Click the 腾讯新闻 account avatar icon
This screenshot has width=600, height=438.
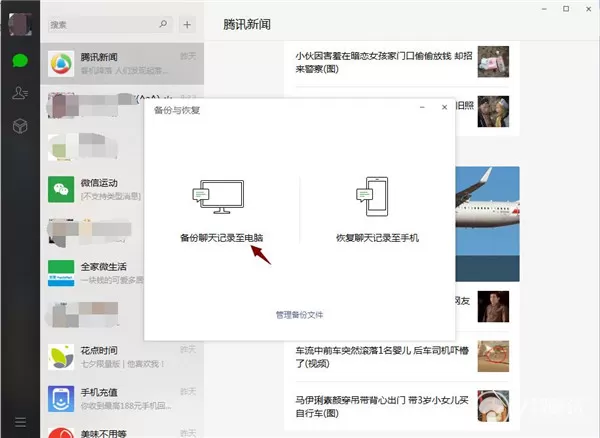[61, 64]
